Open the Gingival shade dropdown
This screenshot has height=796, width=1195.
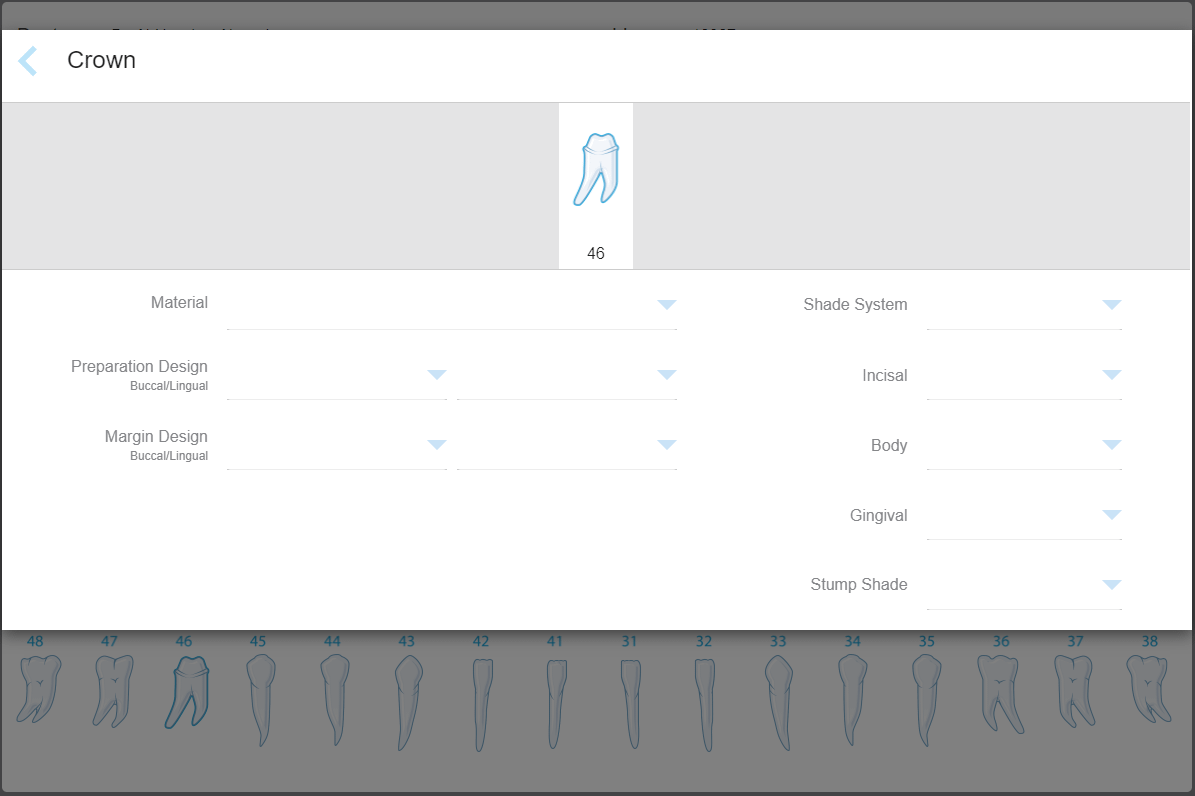pyautogui.click(x=1024, y=515)
